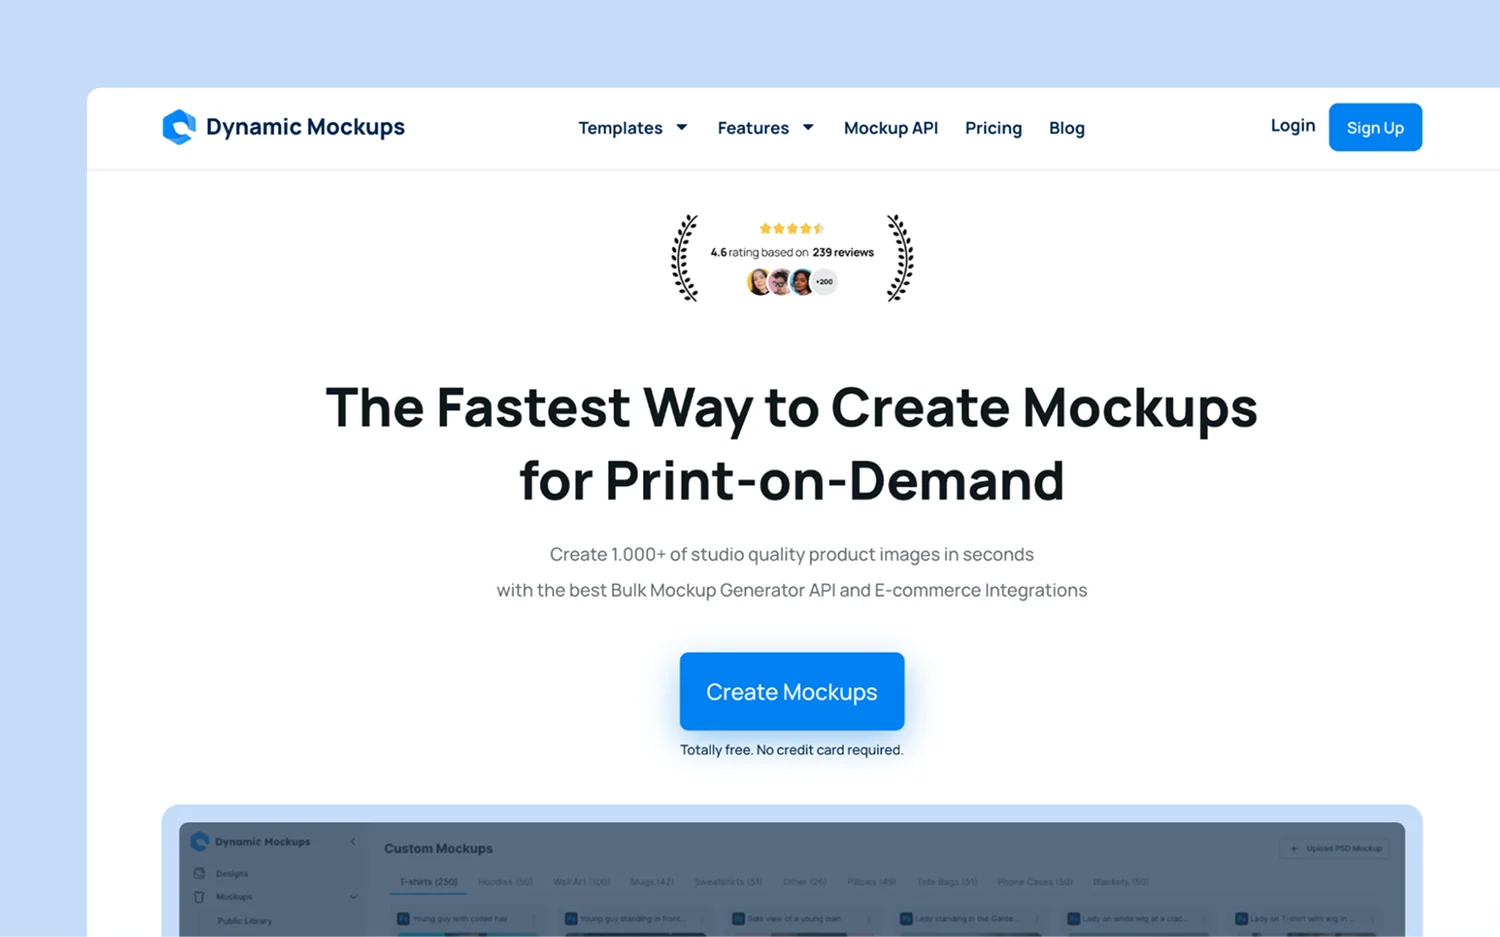
Task: Click the Dynamic Mockups logo icon
Action: tap(179, 127)
